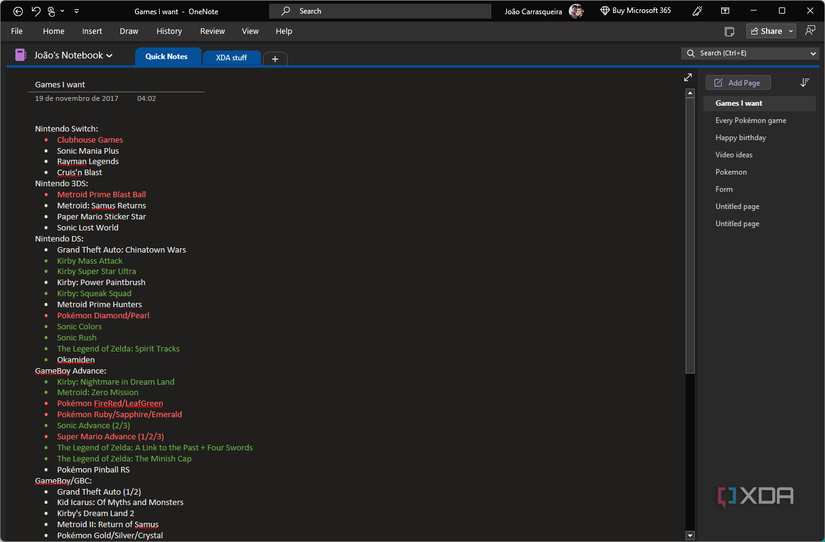
Task: Click the purple notebook icon
Action: [x=21, y=55]
